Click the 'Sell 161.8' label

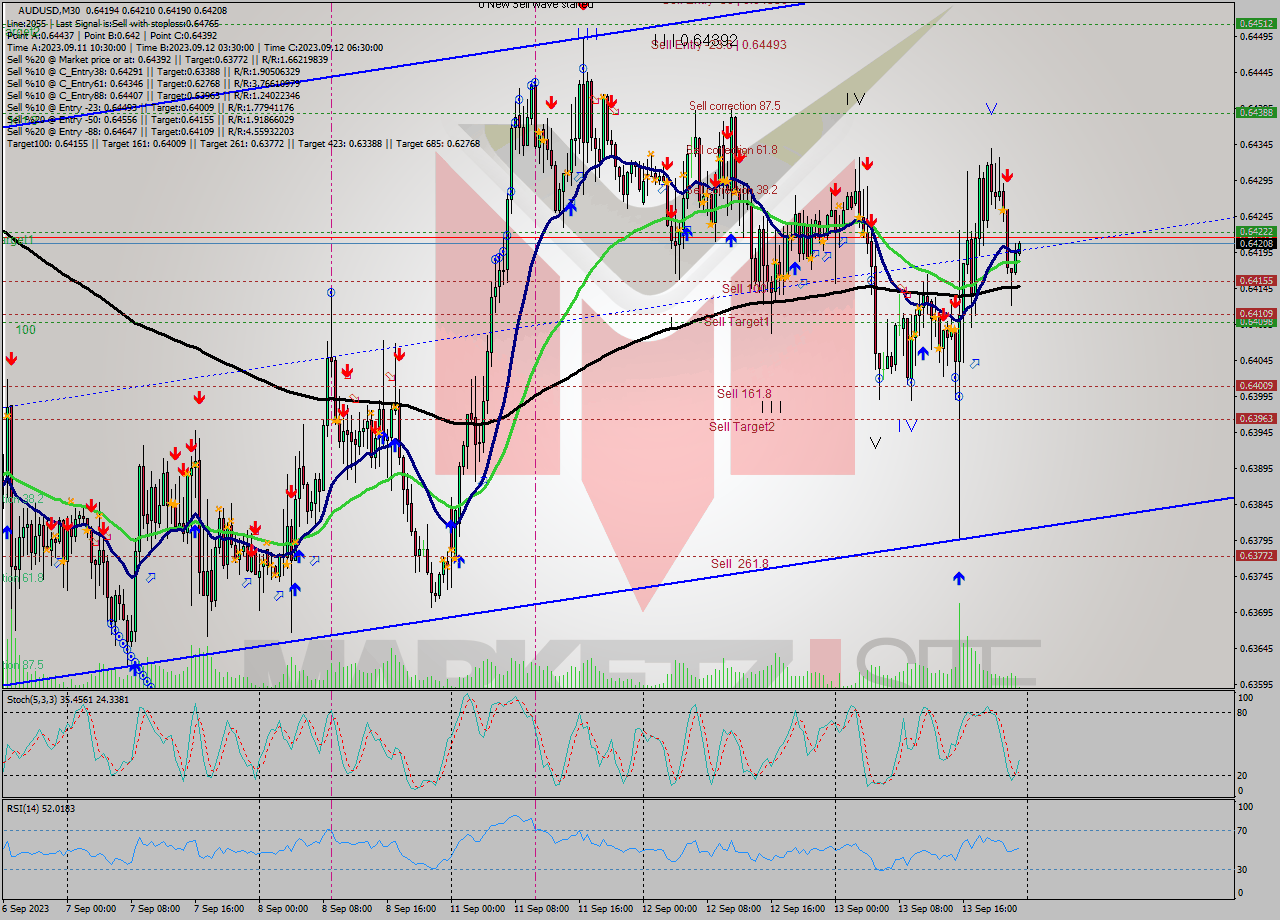(744, 394)
